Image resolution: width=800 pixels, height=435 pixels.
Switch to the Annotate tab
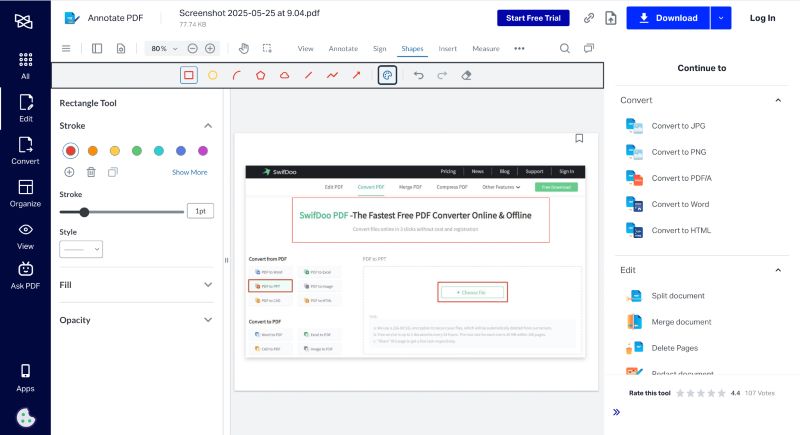tap(343, 48)
